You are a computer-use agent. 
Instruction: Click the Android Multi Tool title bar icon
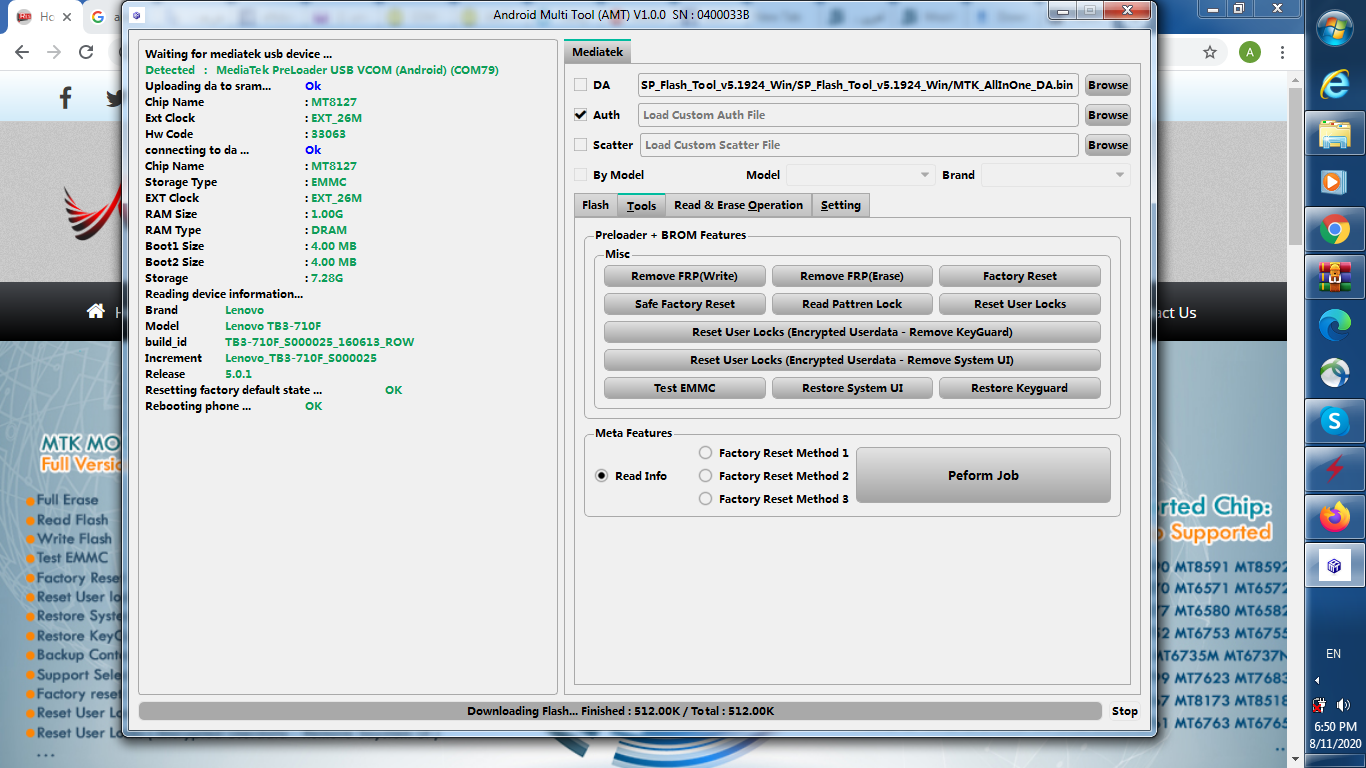pos(137,14)
